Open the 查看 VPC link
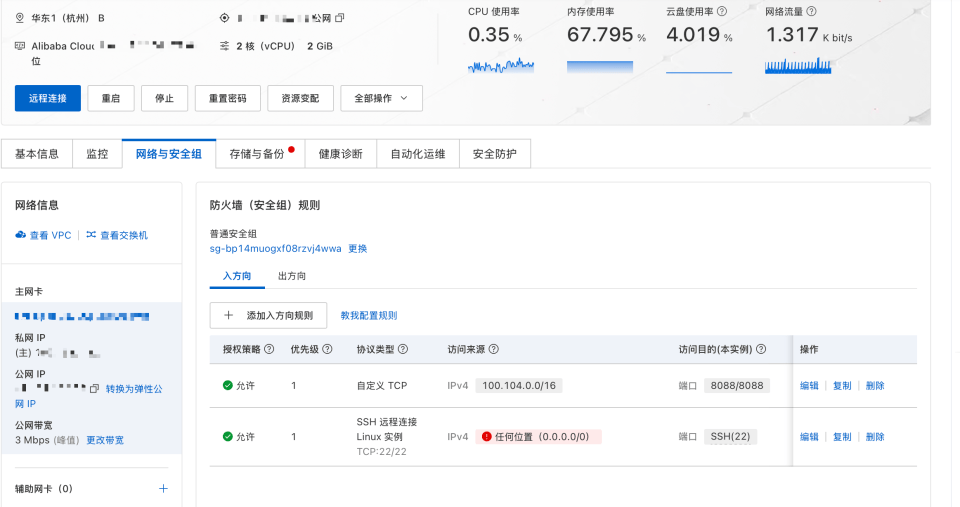 43,235
